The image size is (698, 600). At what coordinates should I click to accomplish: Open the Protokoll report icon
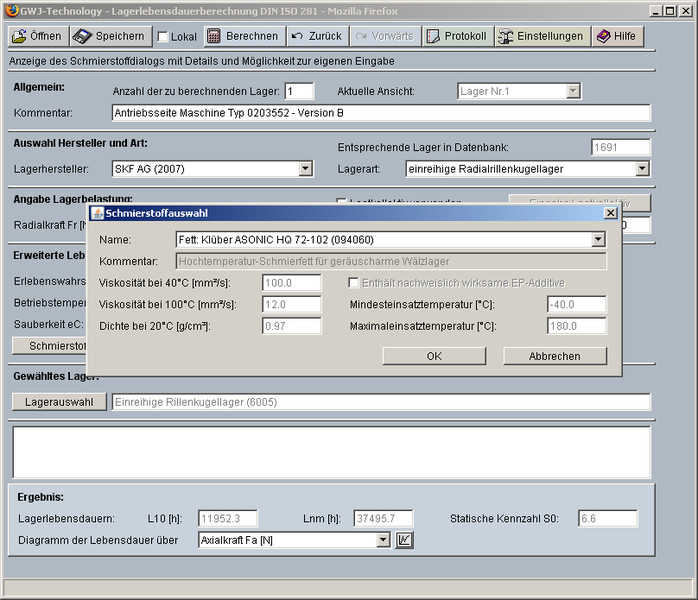(x=432, y=36)
